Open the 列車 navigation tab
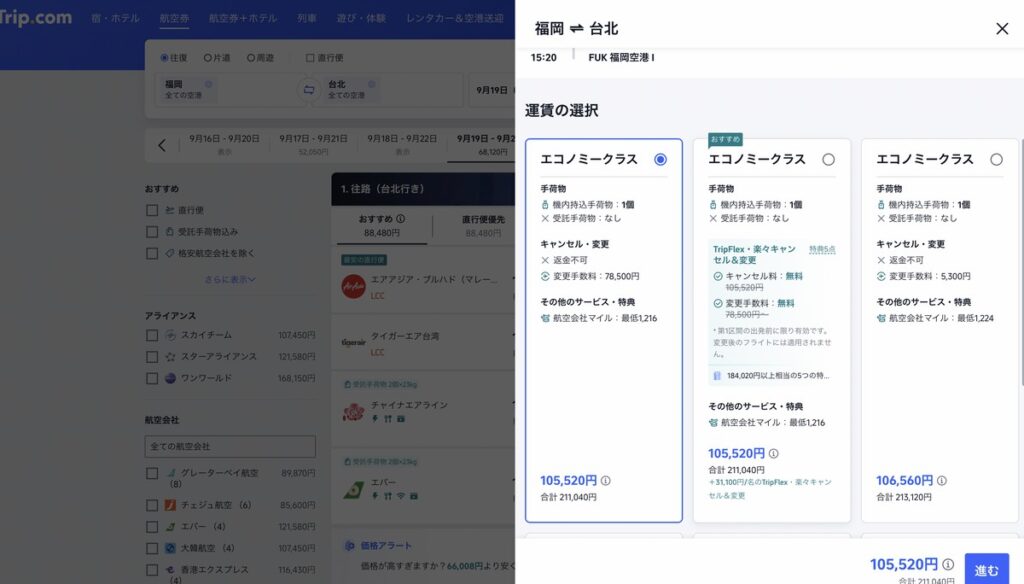1024x584 pixels. (307, 18)
